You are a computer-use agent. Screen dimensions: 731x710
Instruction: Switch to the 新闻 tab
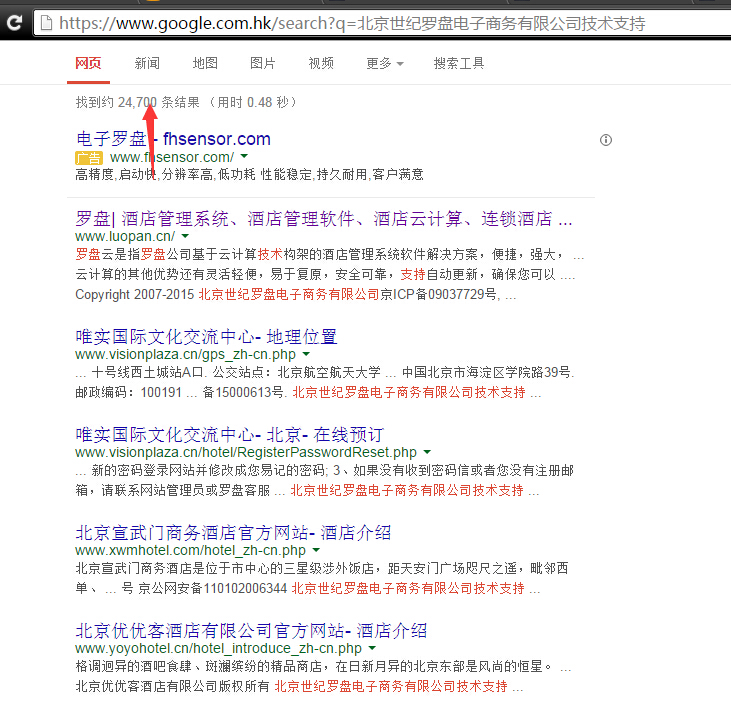tap(147, 63)
